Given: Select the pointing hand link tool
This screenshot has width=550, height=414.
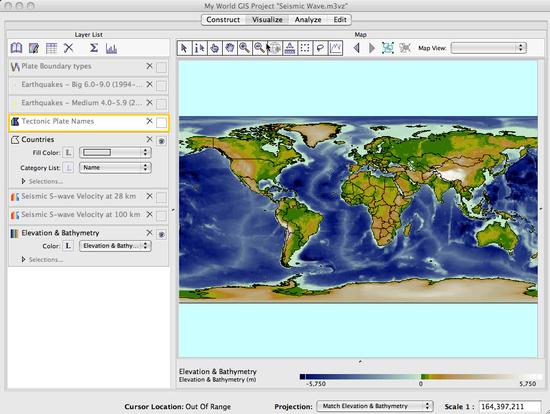Looking at the screenshot, I should (215, 48).
